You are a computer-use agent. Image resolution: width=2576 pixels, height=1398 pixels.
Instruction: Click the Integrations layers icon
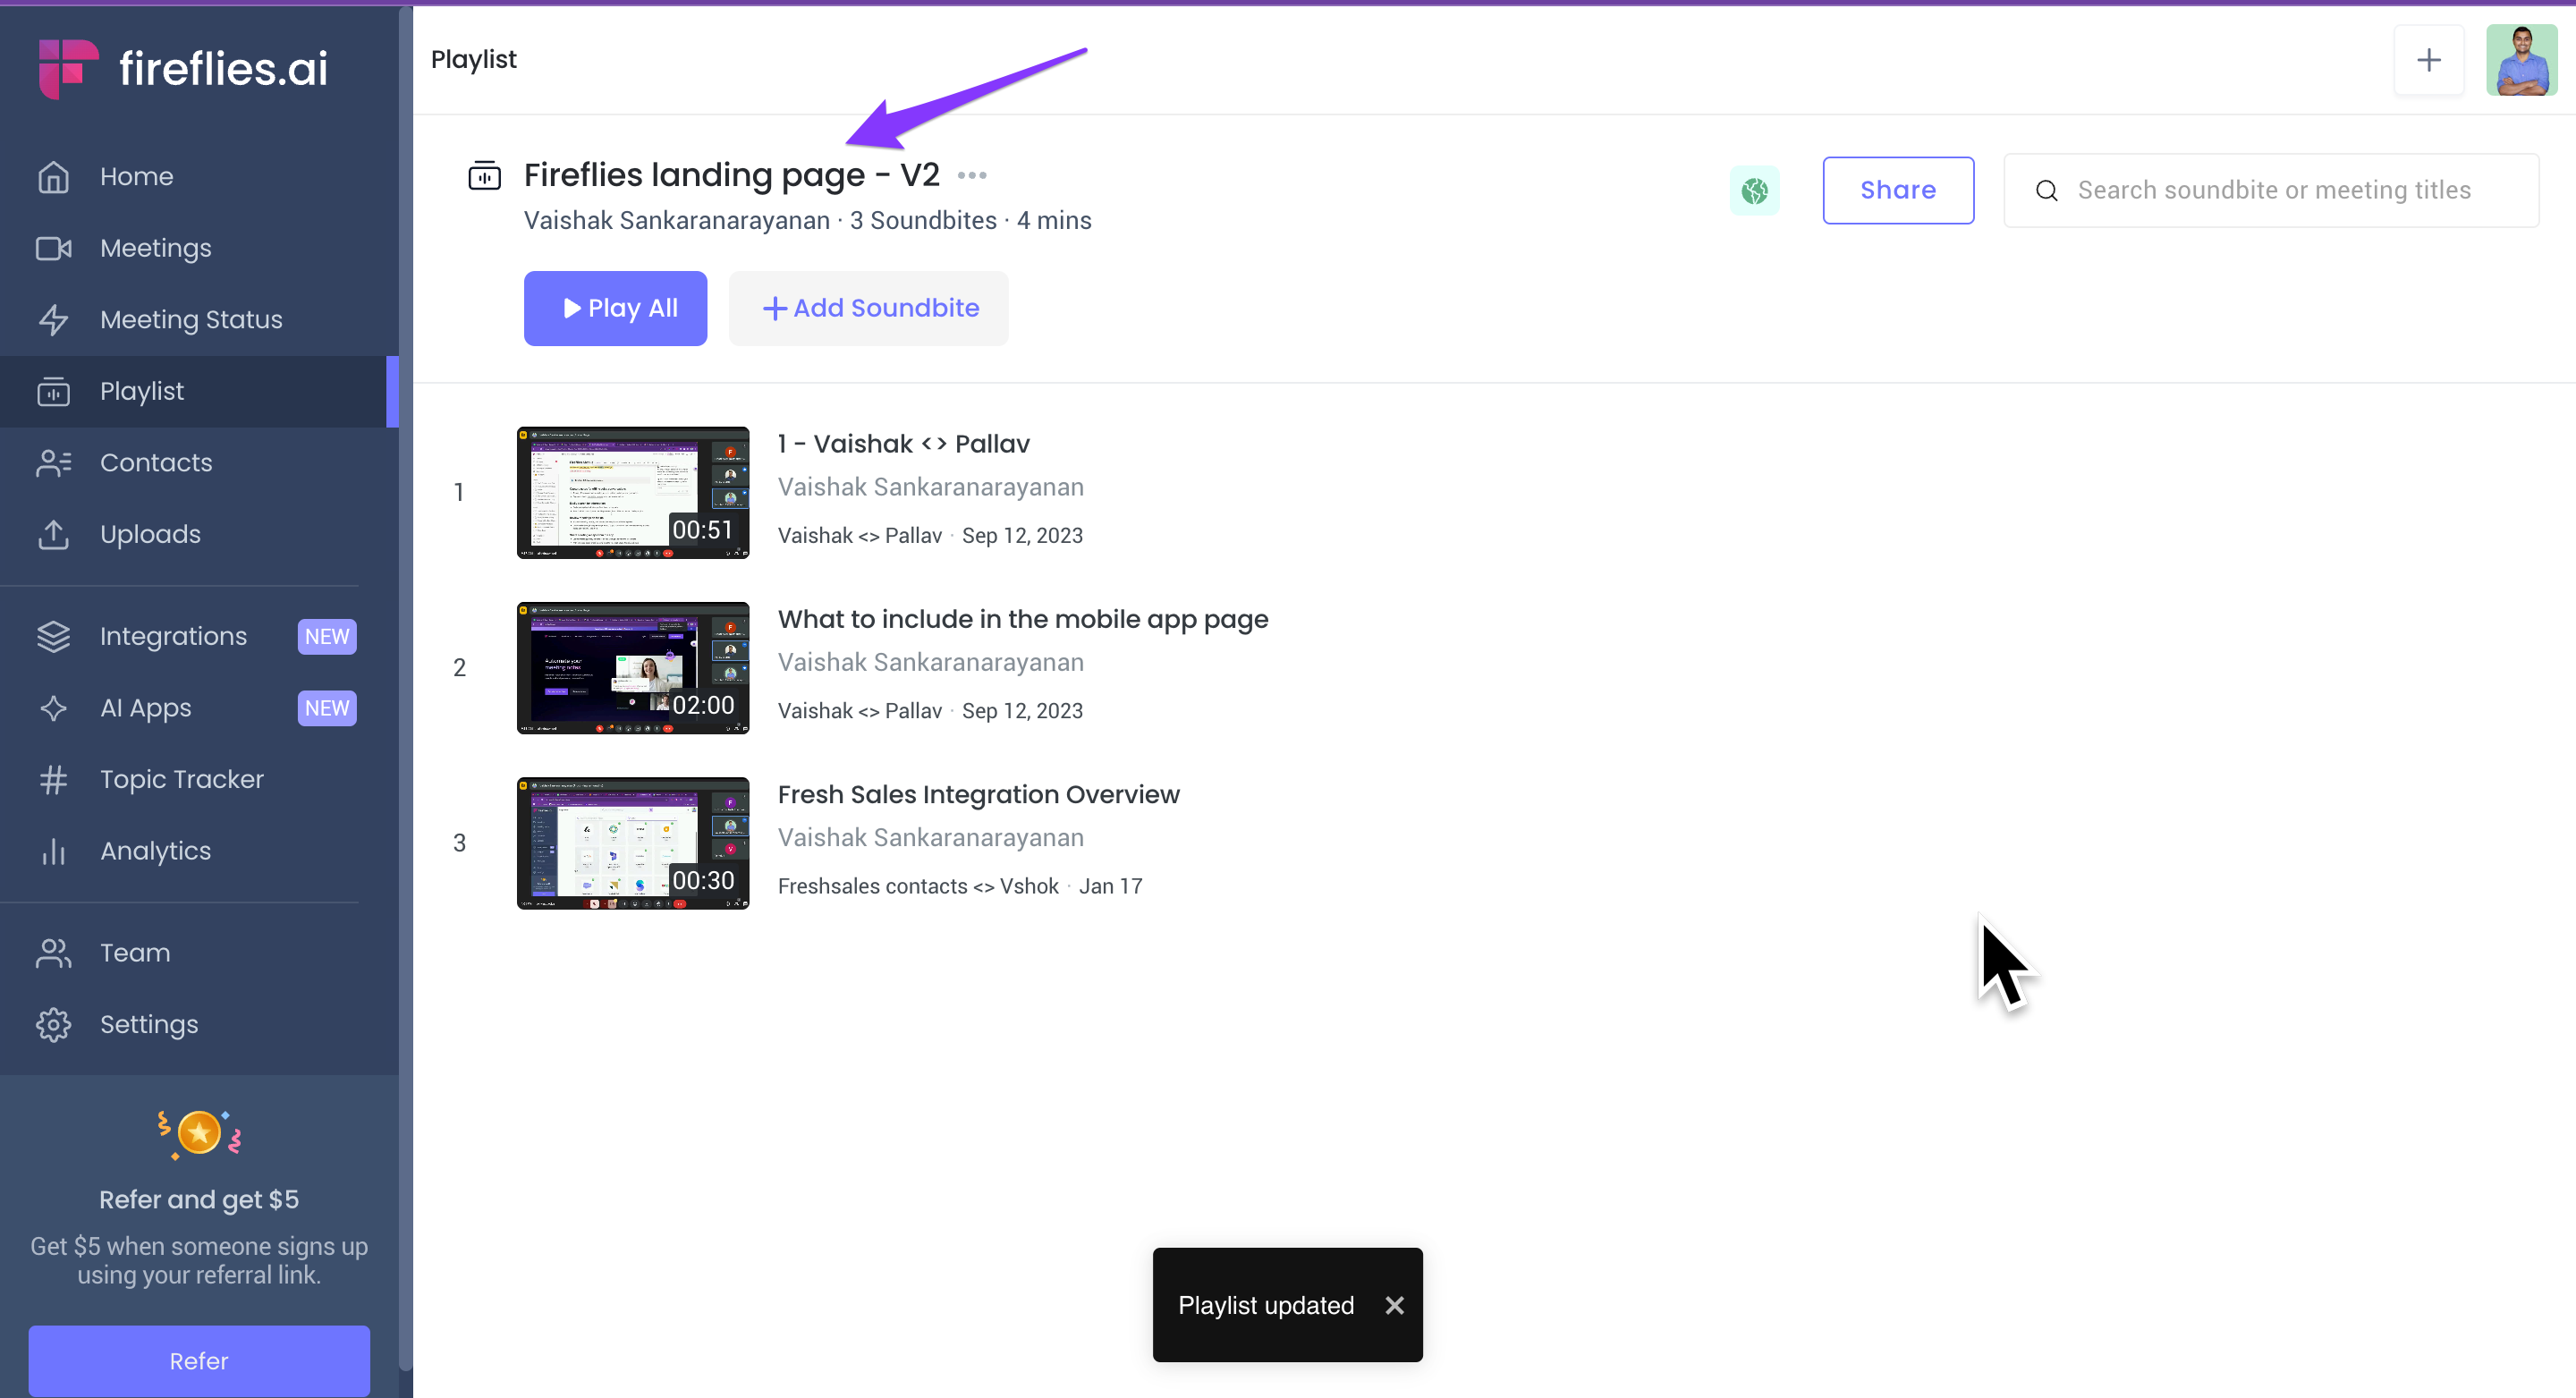53,637
